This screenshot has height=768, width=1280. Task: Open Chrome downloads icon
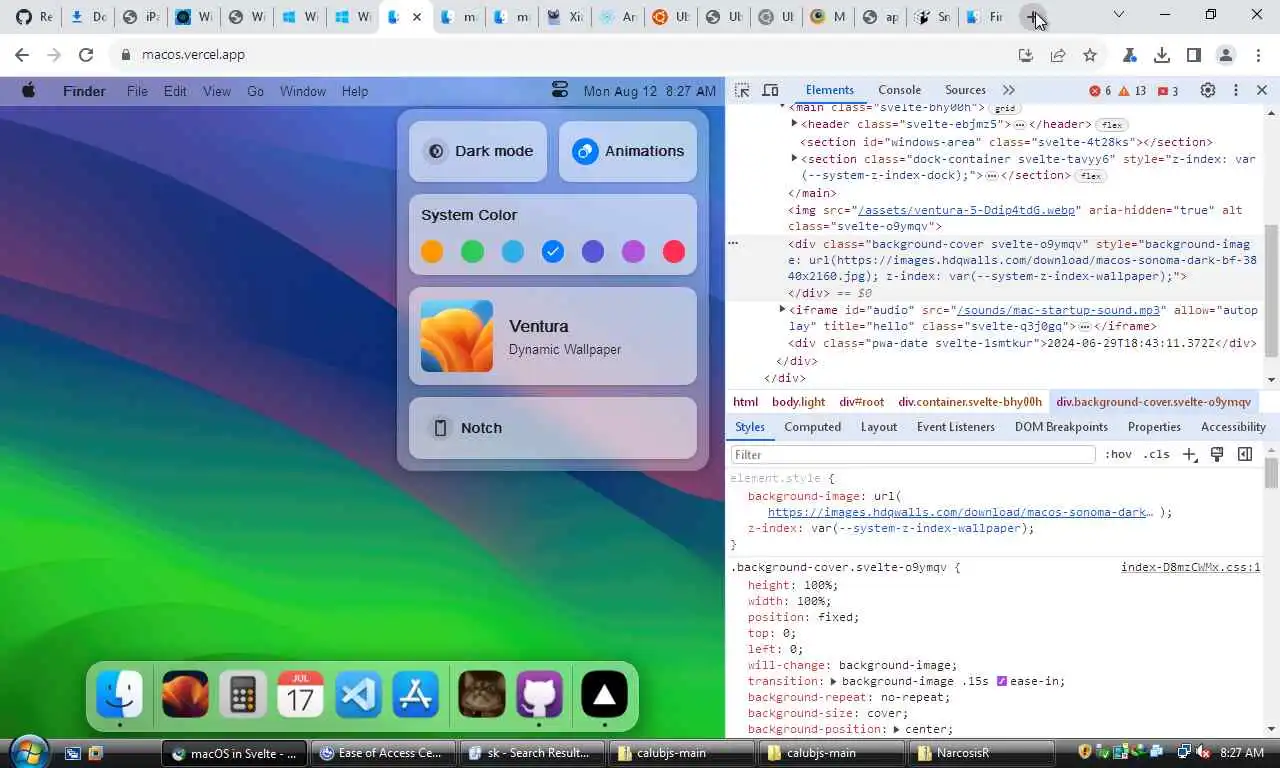(x=1162, y=55)
